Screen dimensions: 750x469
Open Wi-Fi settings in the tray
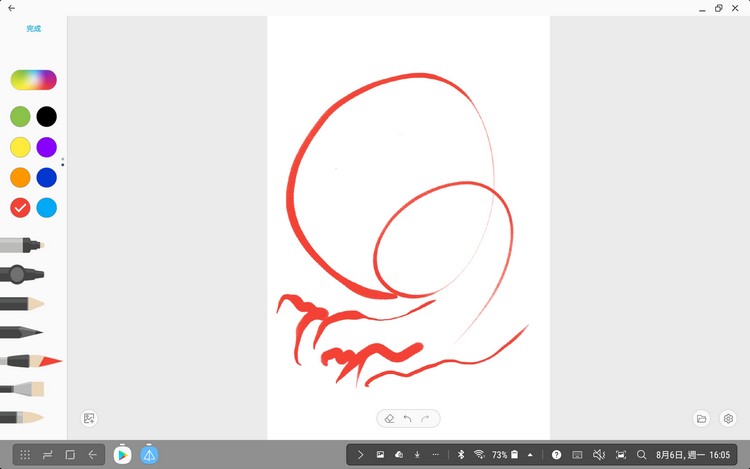point(479,455)
